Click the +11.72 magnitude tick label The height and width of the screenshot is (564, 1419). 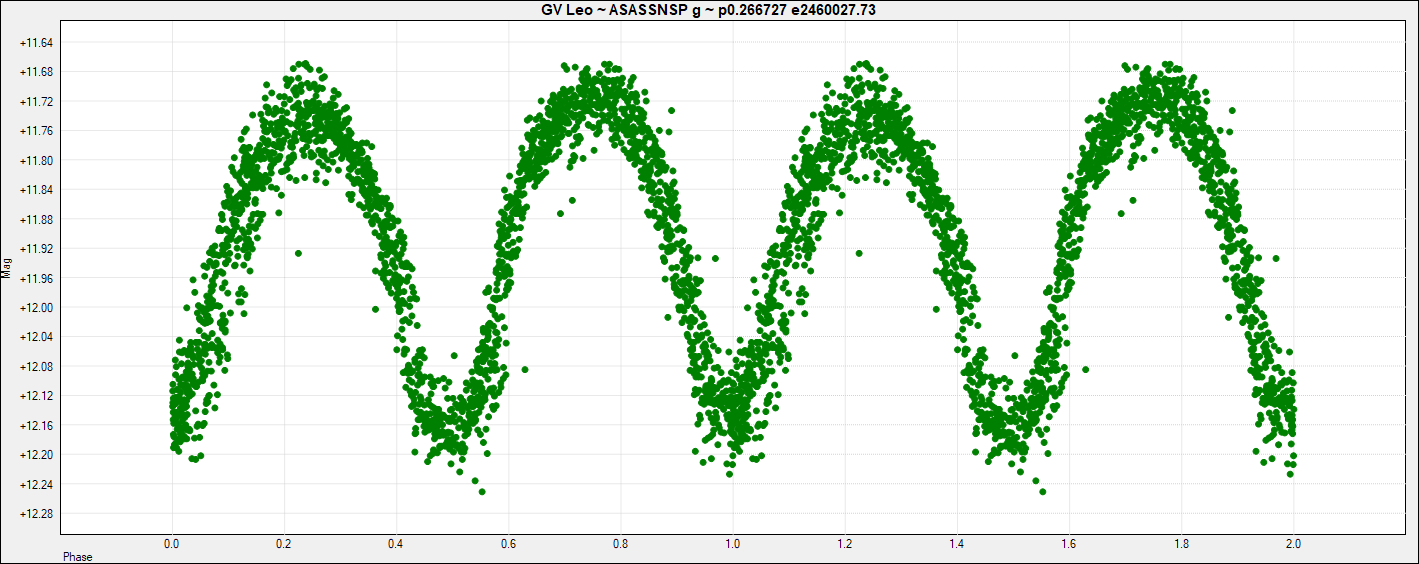[x=37, y=102]
